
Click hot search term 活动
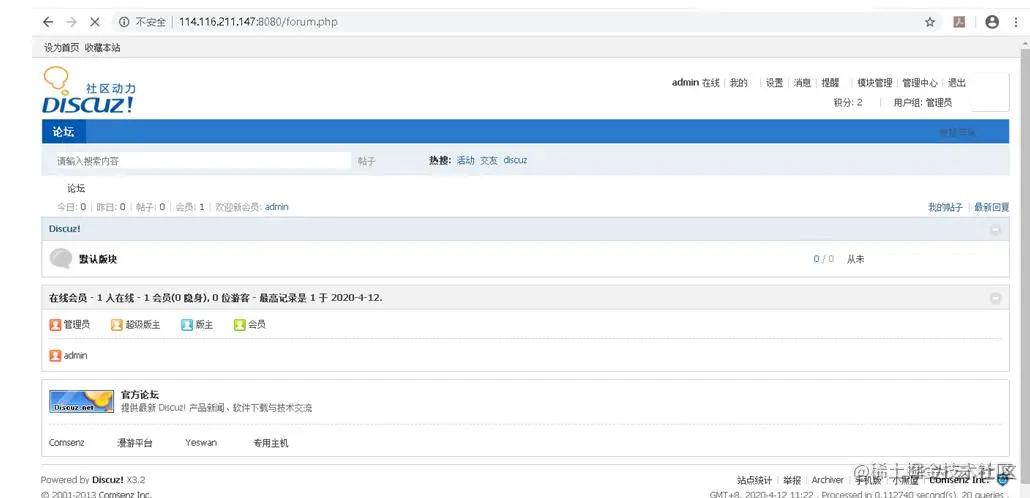tap(466, 160)
